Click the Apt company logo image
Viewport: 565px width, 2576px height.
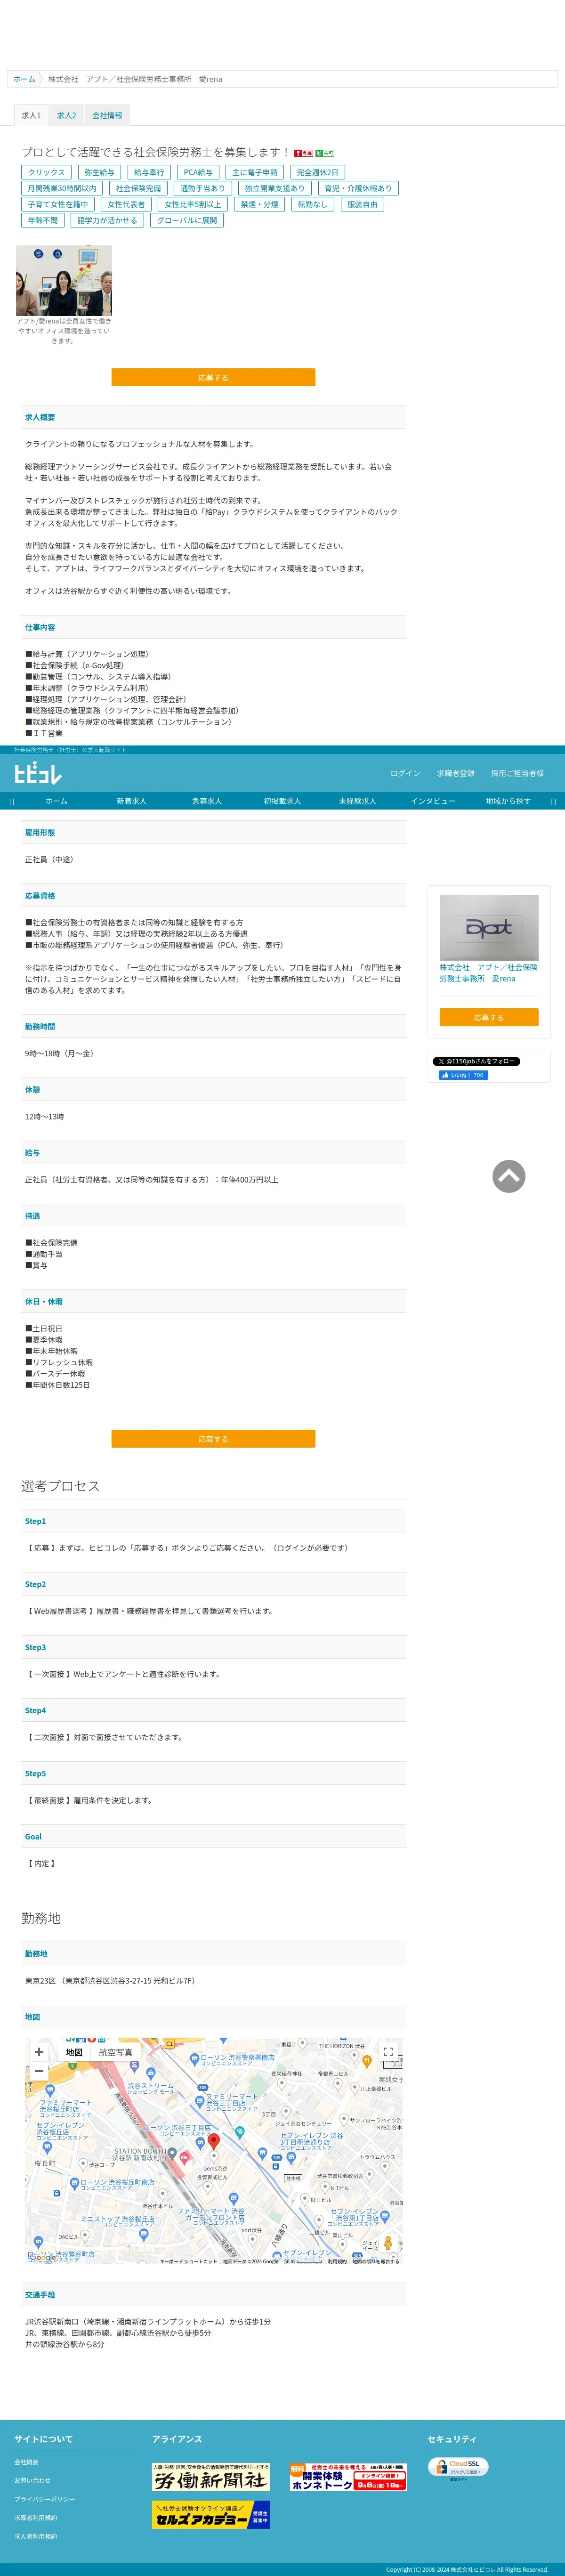pos(489,928)
